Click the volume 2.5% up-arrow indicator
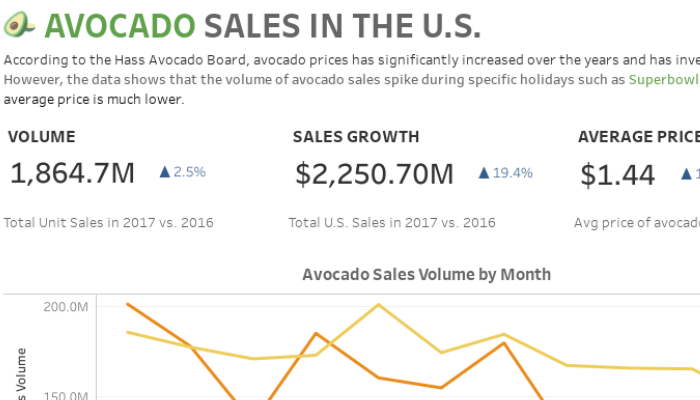 click(x=183, y=172)
